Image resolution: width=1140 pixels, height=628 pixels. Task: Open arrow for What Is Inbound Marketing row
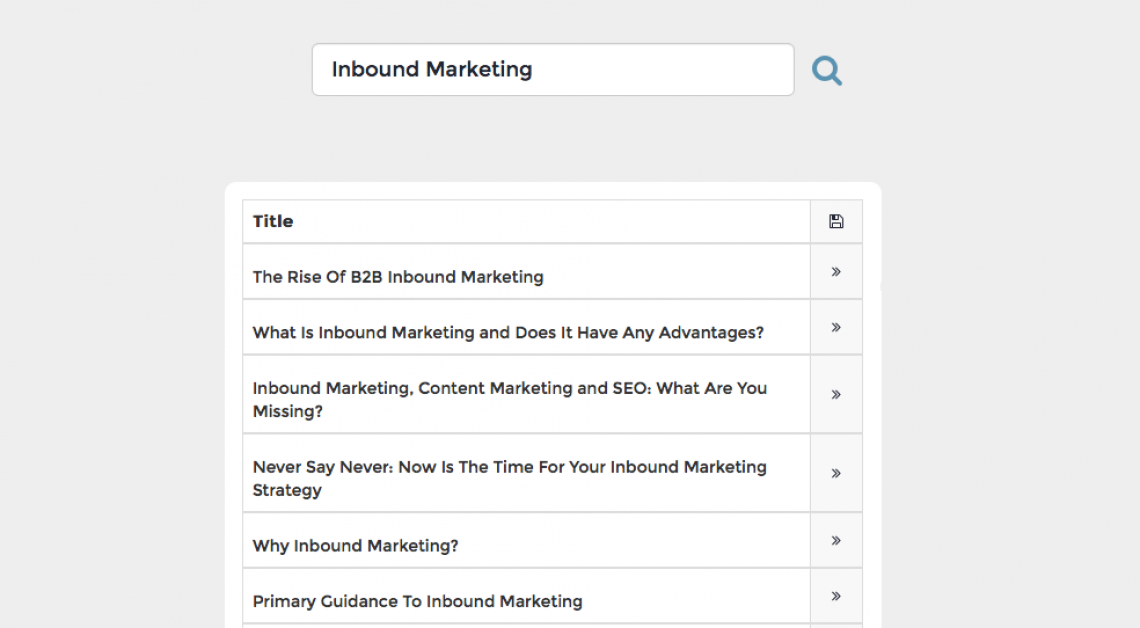(x=836, y=327)
